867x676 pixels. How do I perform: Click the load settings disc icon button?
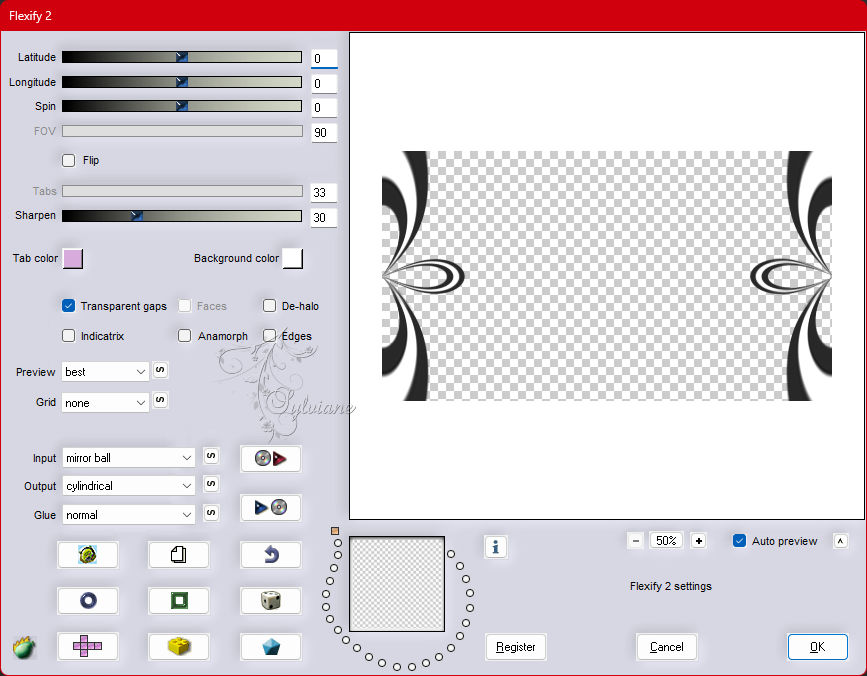[270, 458]
